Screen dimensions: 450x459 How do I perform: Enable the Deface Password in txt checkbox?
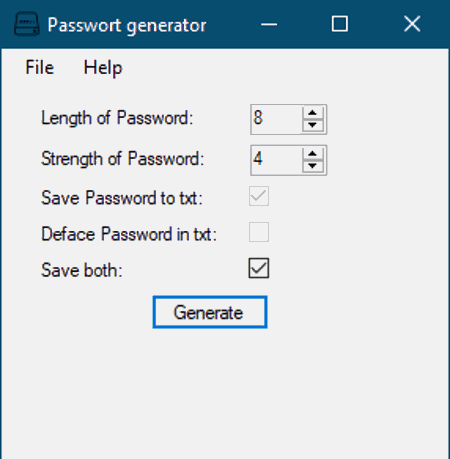pyautogui.click(x=259, y=232)
